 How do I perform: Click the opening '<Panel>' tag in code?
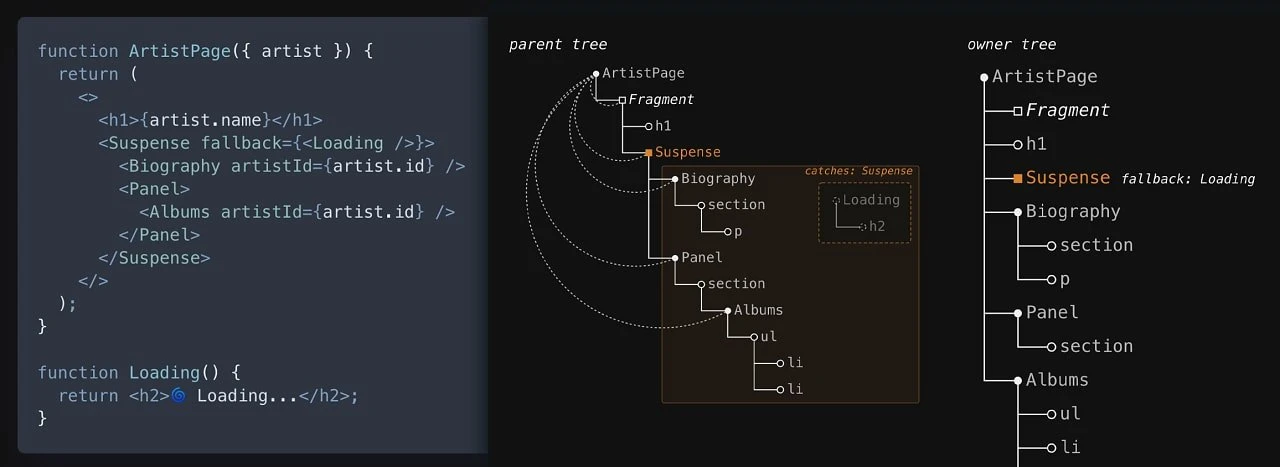(x=154, y=189)
